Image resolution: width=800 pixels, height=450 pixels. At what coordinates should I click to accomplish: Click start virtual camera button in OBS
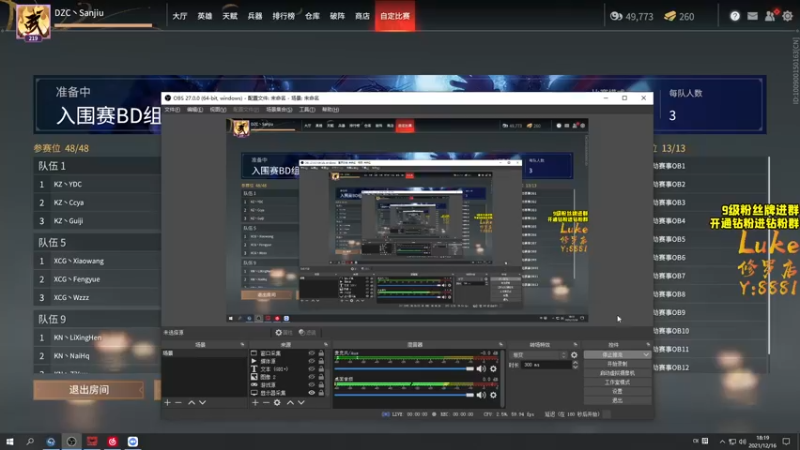(617, 373)
